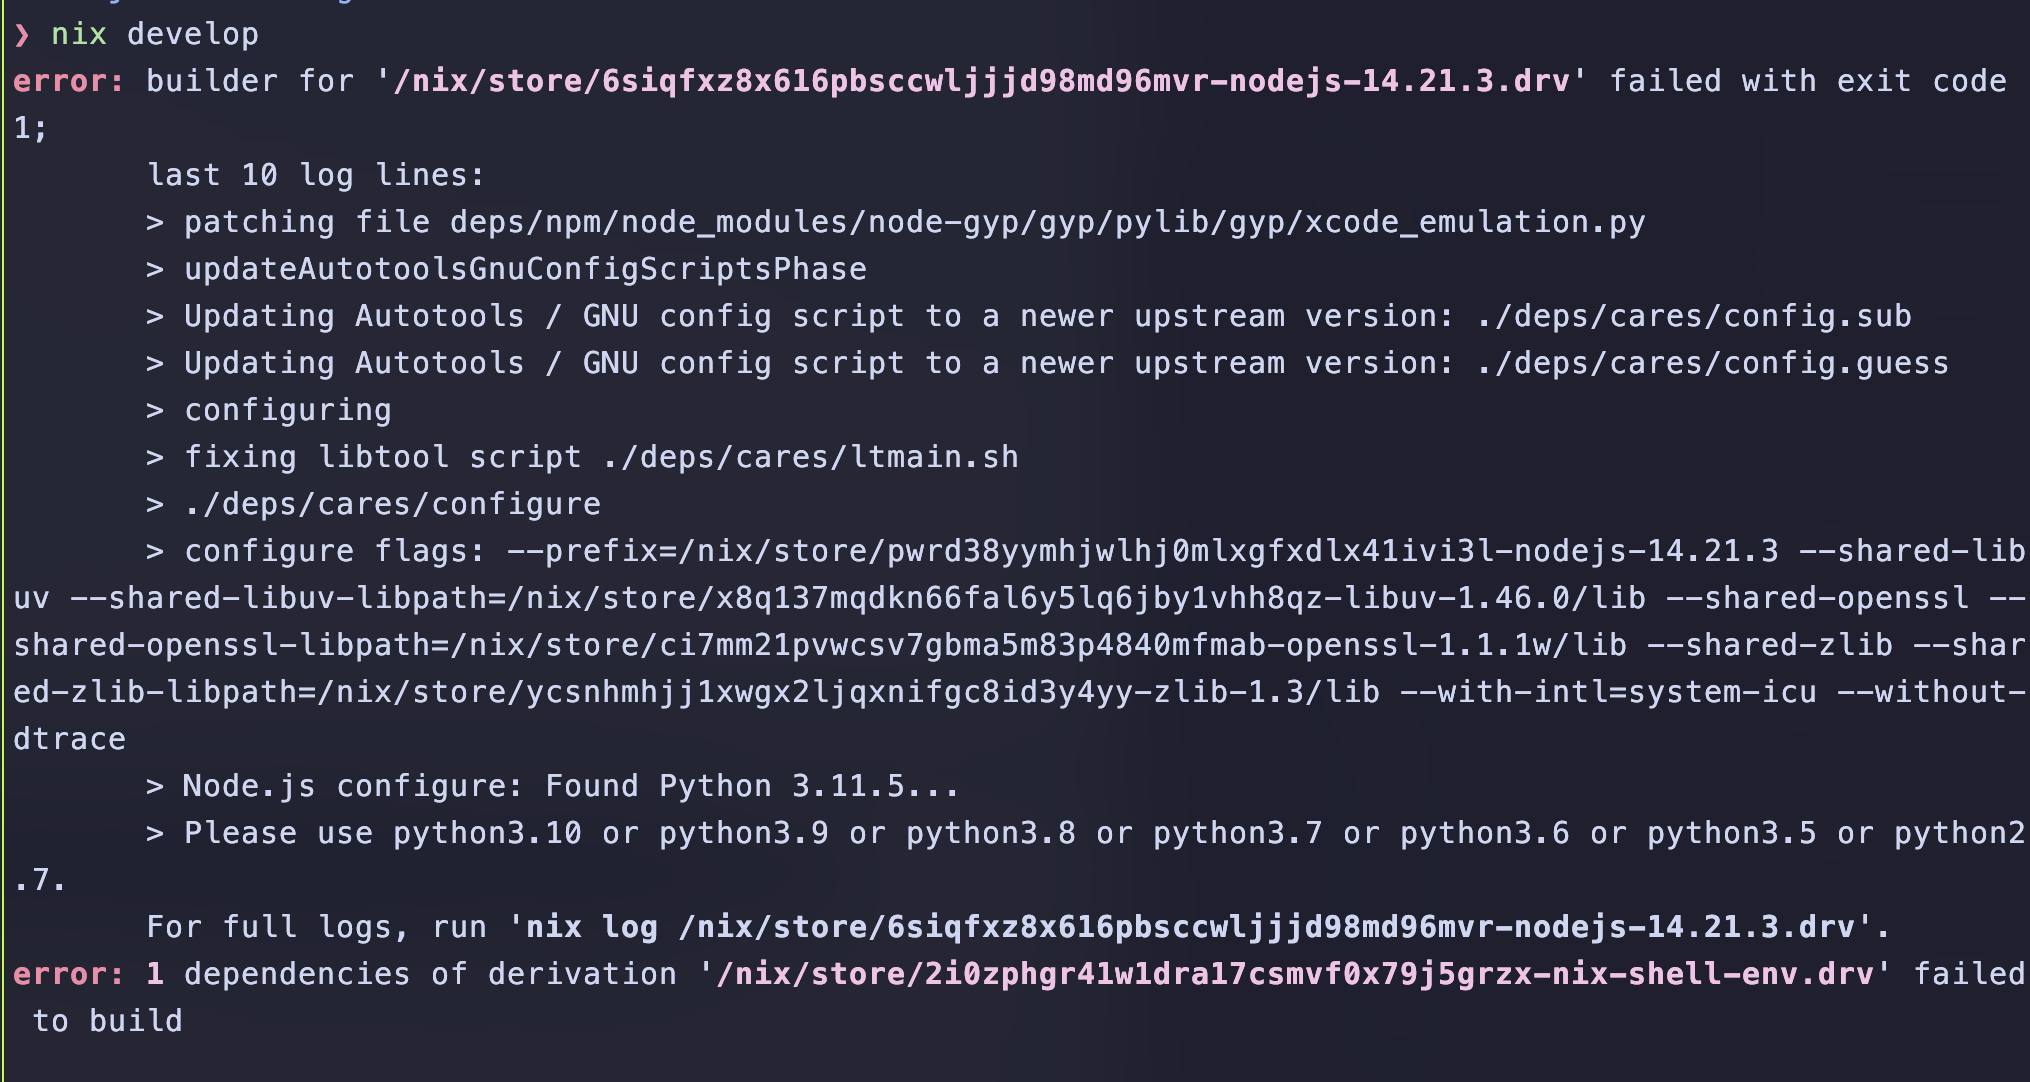Click the --with-intl=system-icu flag
This screenshot has height=1082, width=2030.
1608,693
